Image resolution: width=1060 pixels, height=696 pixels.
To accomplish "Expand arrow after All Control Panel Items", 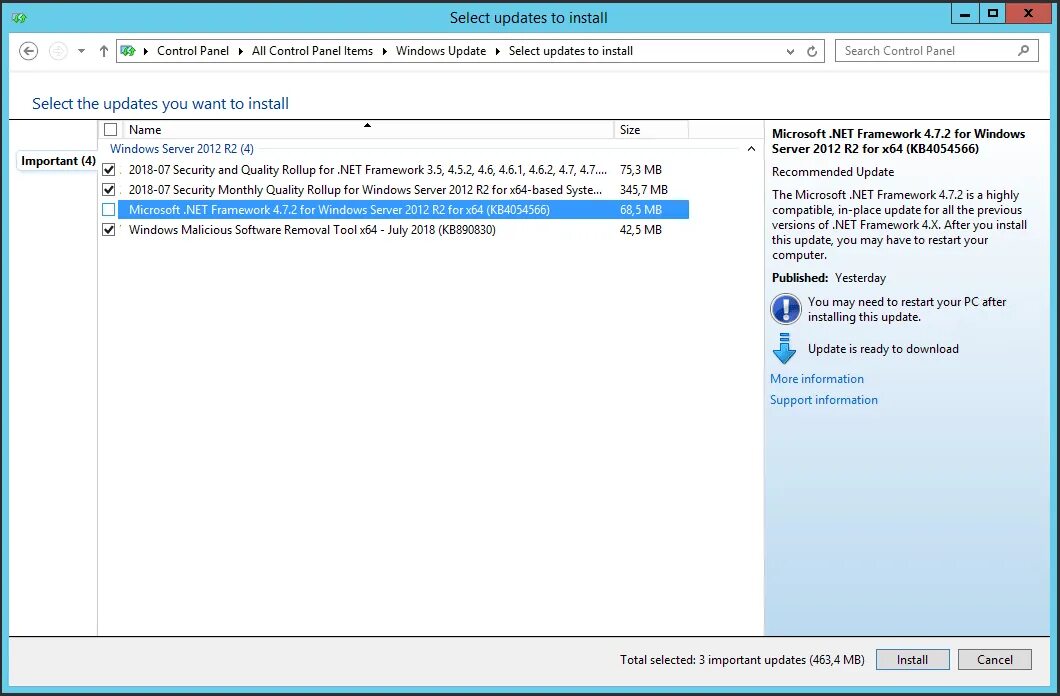I will (x=384, y=51).
